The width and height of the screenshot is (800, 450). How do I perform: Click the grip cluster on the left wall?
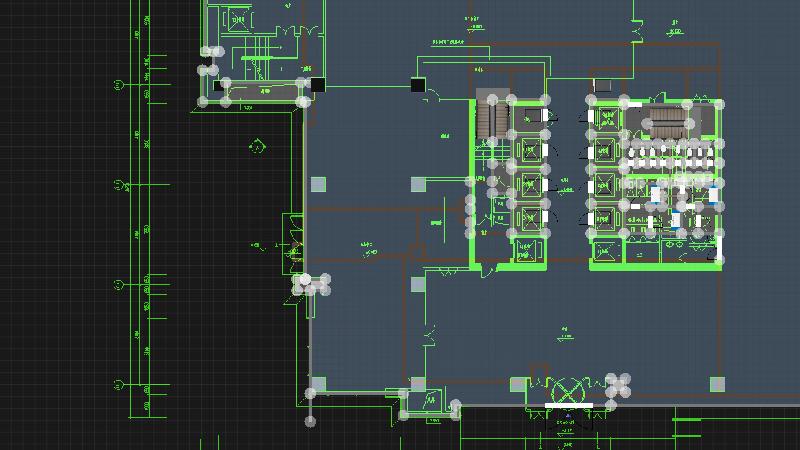pyautogui.click(x=311, y=285)
